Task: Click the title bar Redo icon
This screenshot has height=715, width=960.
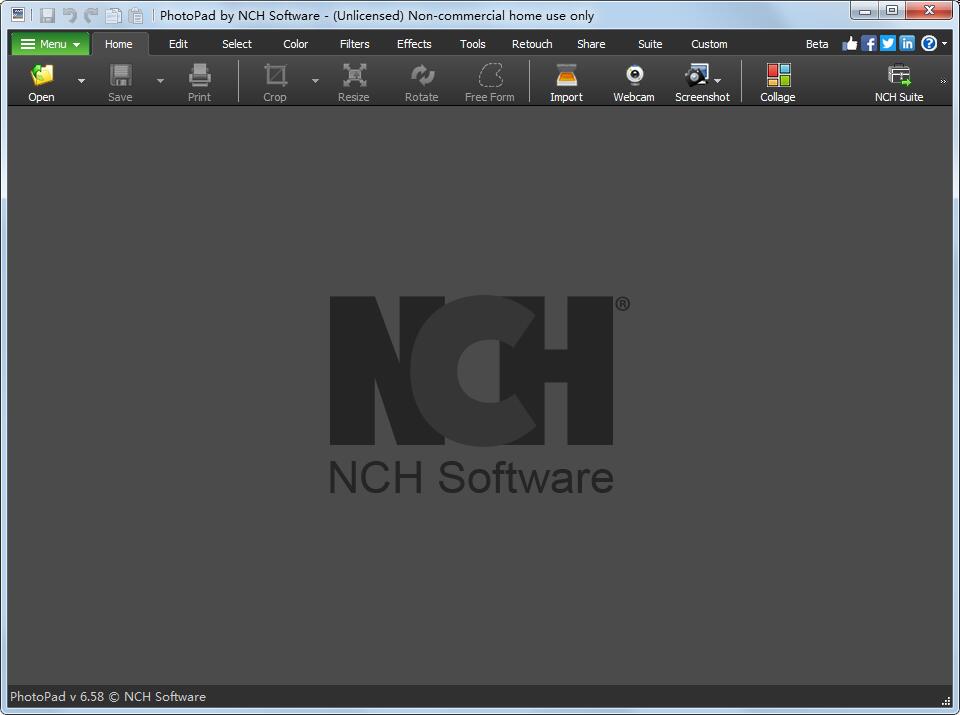Action: [x=91, y=15]
